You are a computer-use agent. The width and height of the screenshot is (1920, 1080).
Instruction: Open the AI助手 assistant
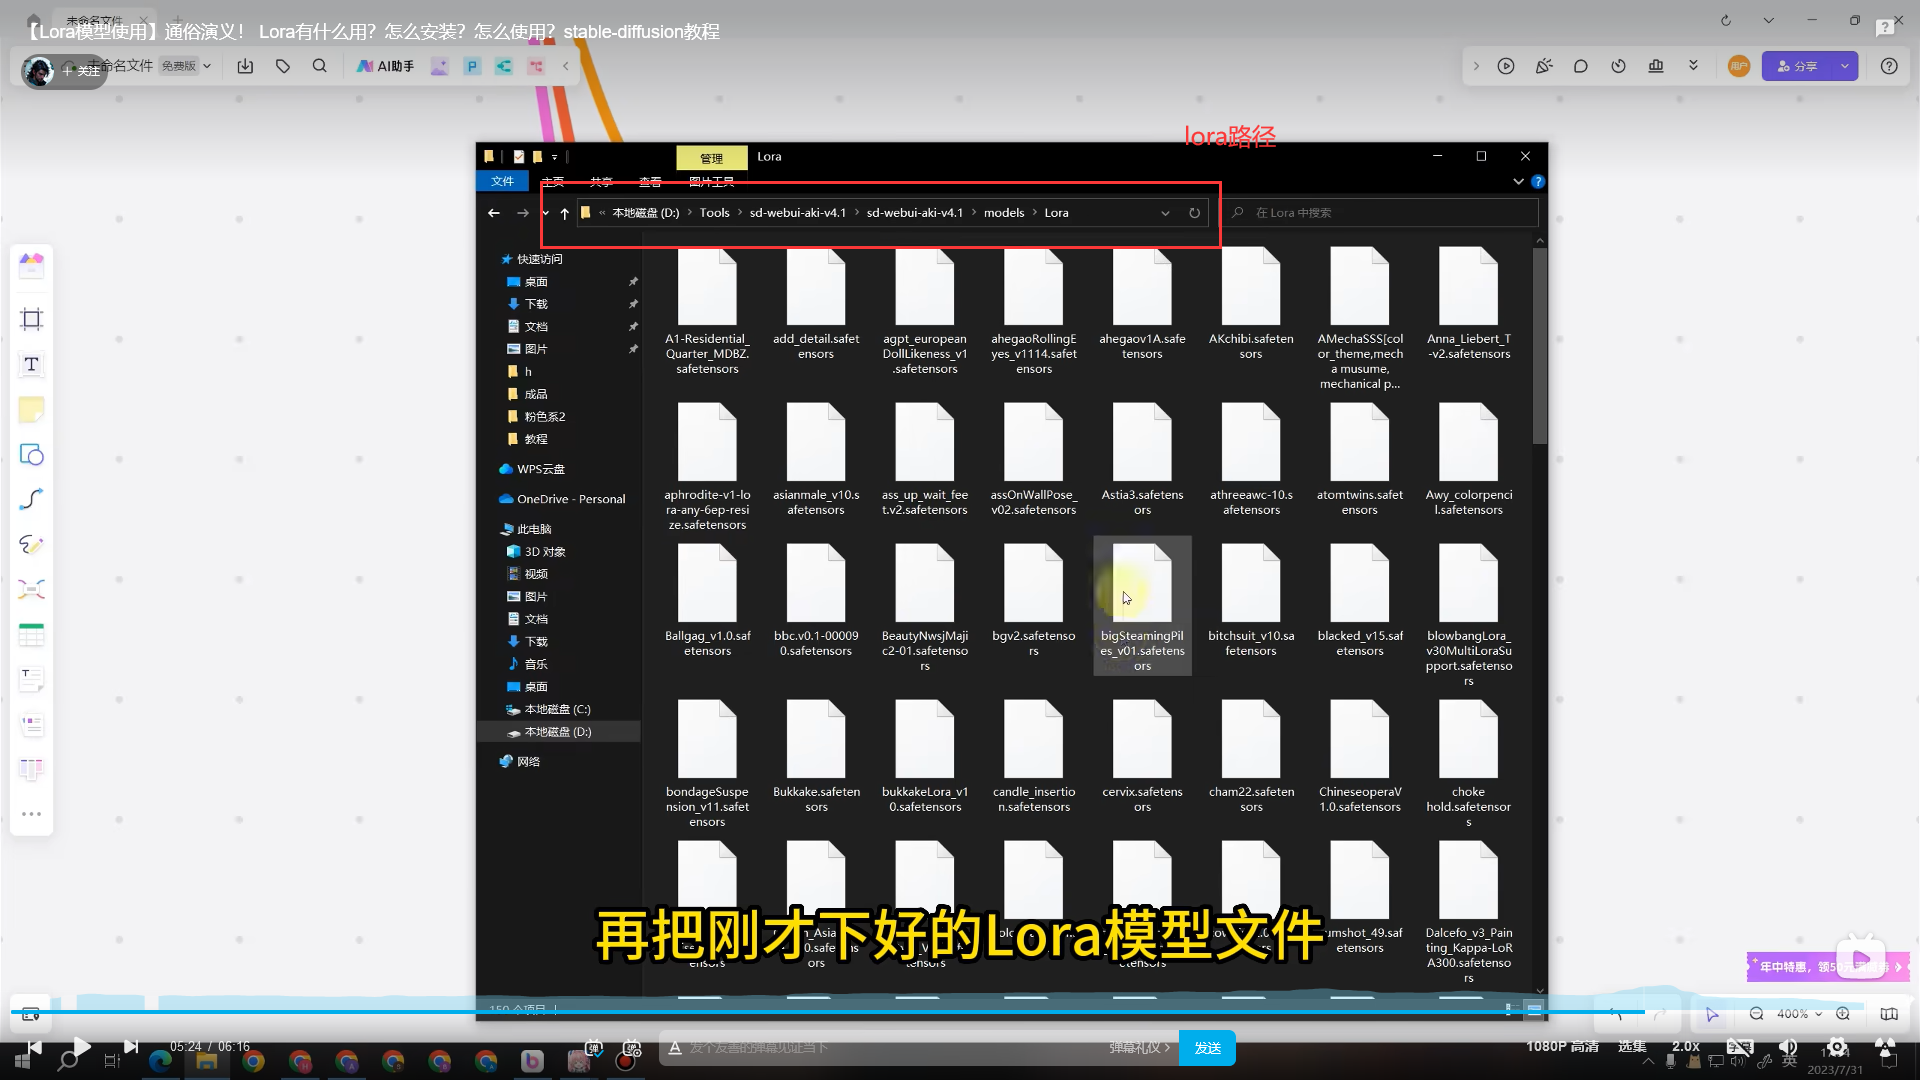click(385, 66)
